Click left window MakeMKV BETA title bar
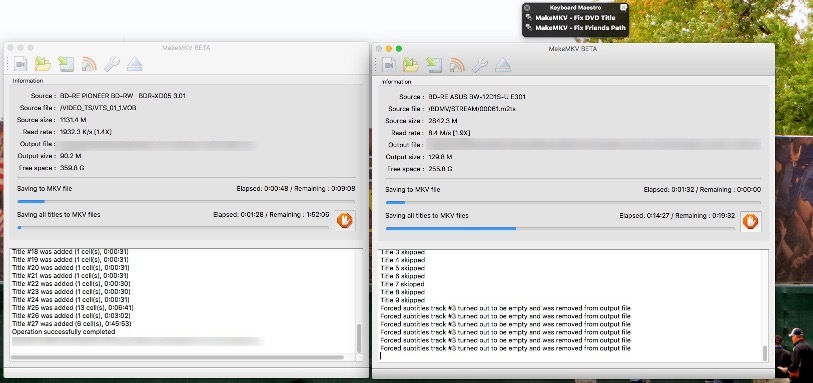Image resolution: width=813 pixels, height=383 pixels. point(186,48)
